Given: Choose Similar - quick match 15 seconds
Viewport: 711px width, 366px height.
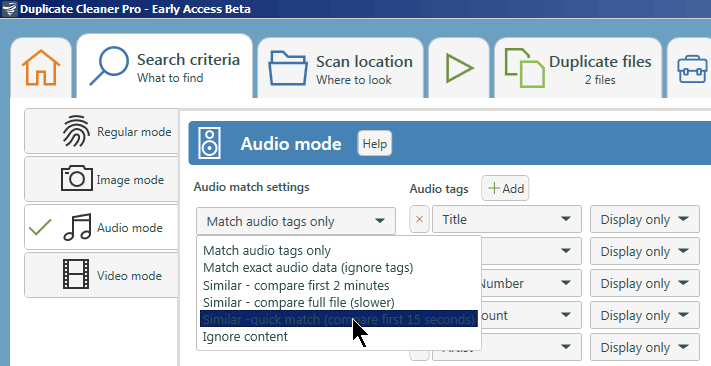Looking at the screenshot, I should [339, 319].
